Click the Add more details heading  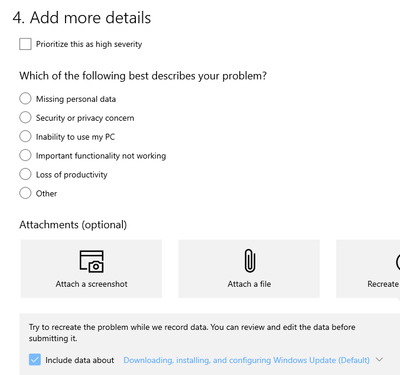[x=82, y=18]
